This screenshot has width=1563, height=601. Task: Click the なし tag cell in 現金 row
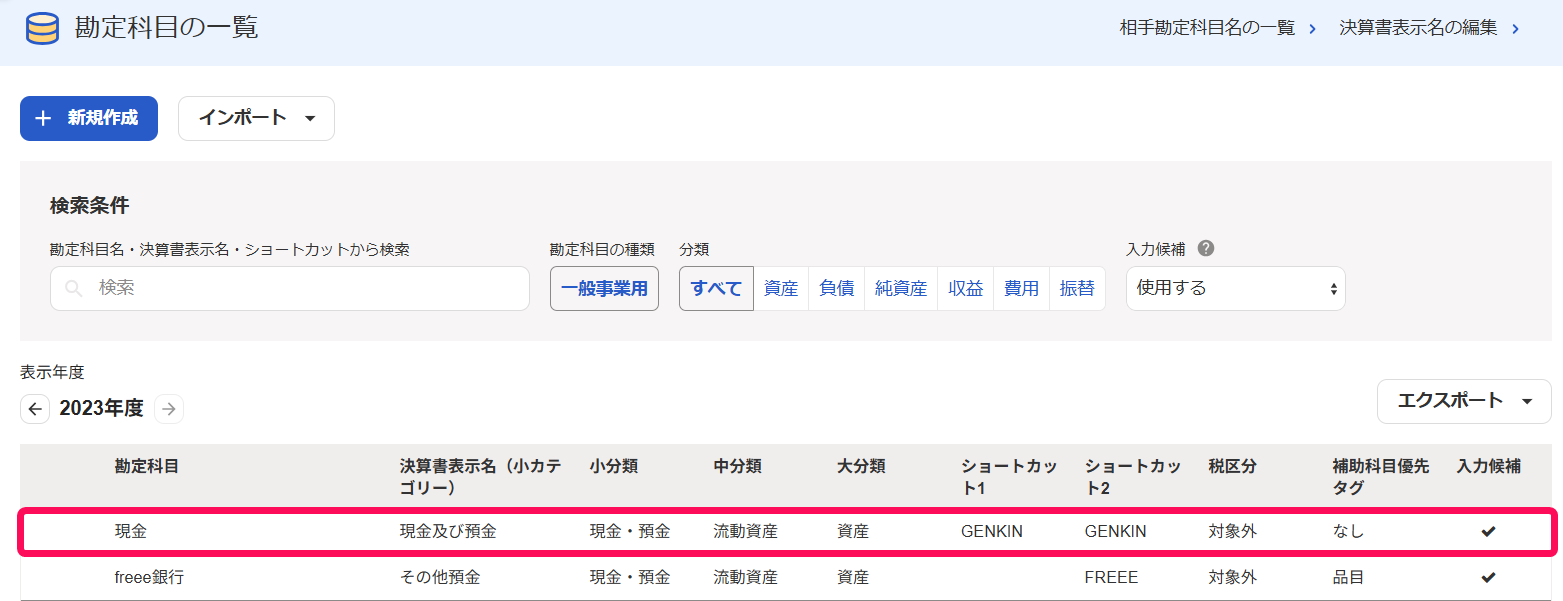[1348, 532]
